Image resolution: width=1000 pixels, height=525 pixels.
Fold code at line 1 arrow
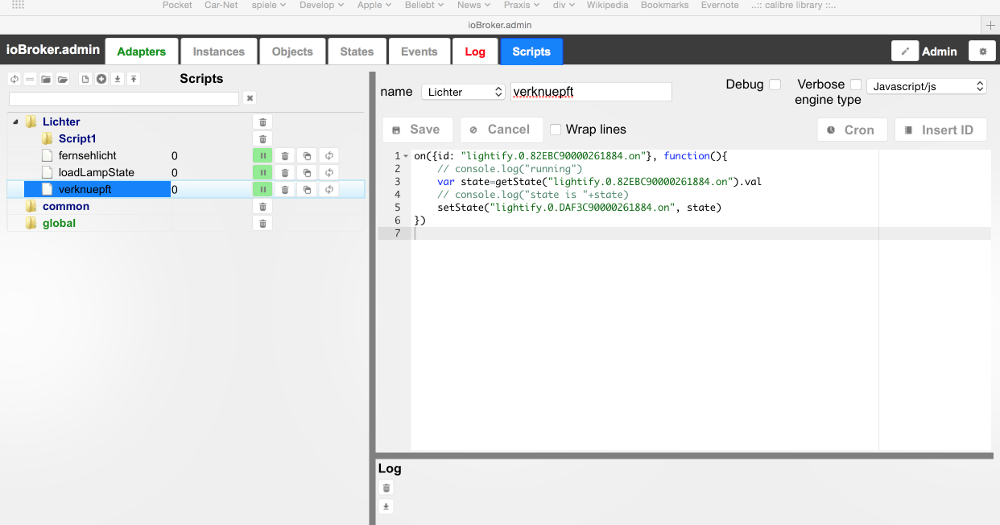(x=406, y=156)
